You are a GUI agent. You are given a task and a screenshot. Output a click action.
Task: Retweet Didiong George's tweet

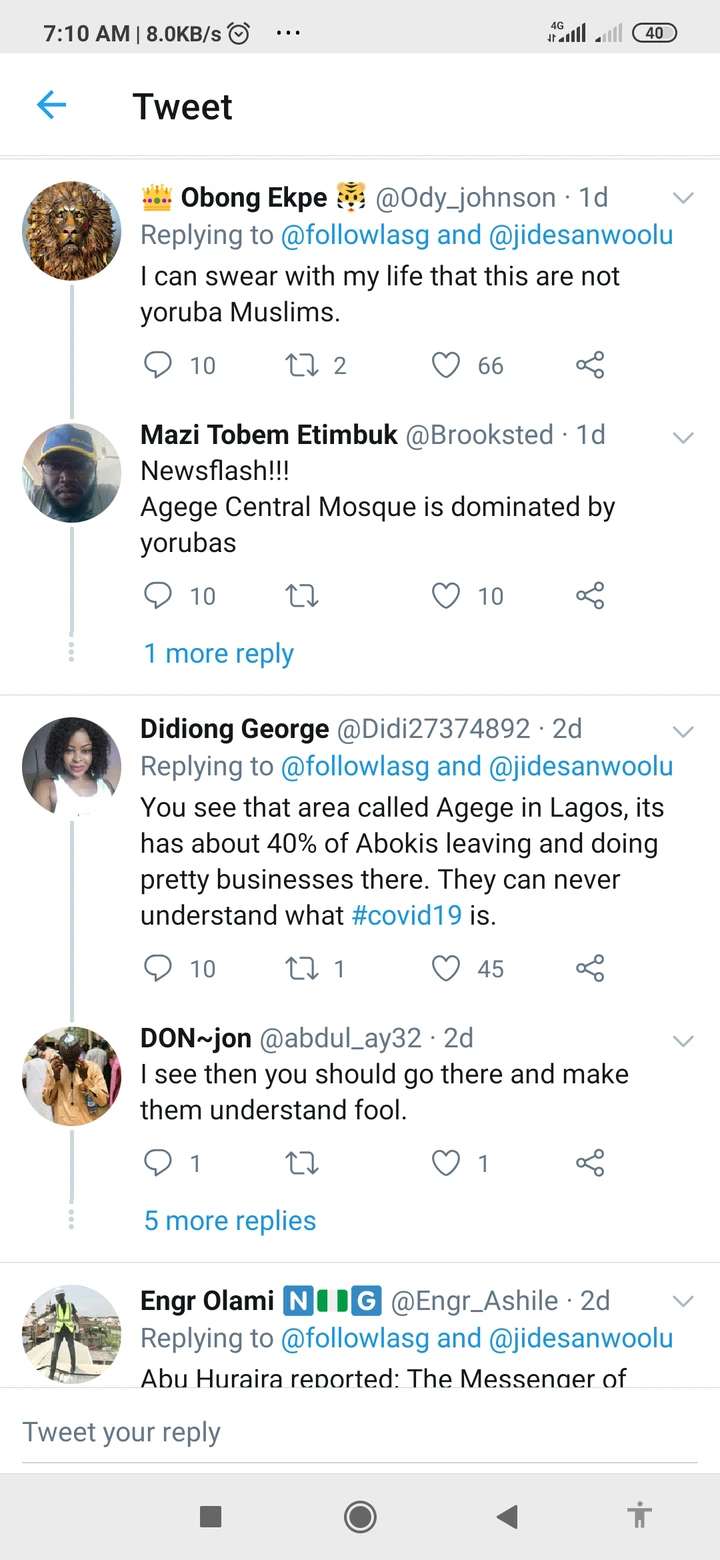click(301, 968)
